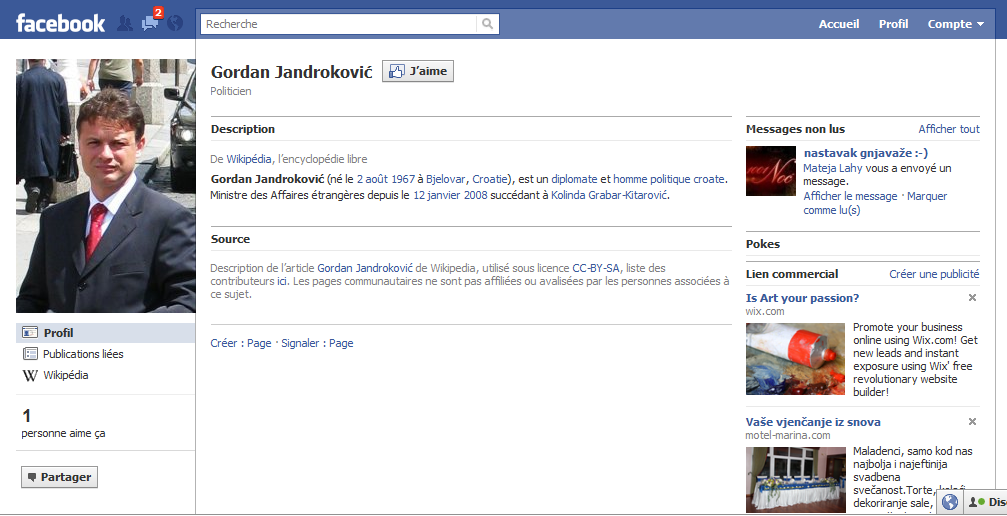
Task: Open Profil in top navigation
Action: (893, 24)
